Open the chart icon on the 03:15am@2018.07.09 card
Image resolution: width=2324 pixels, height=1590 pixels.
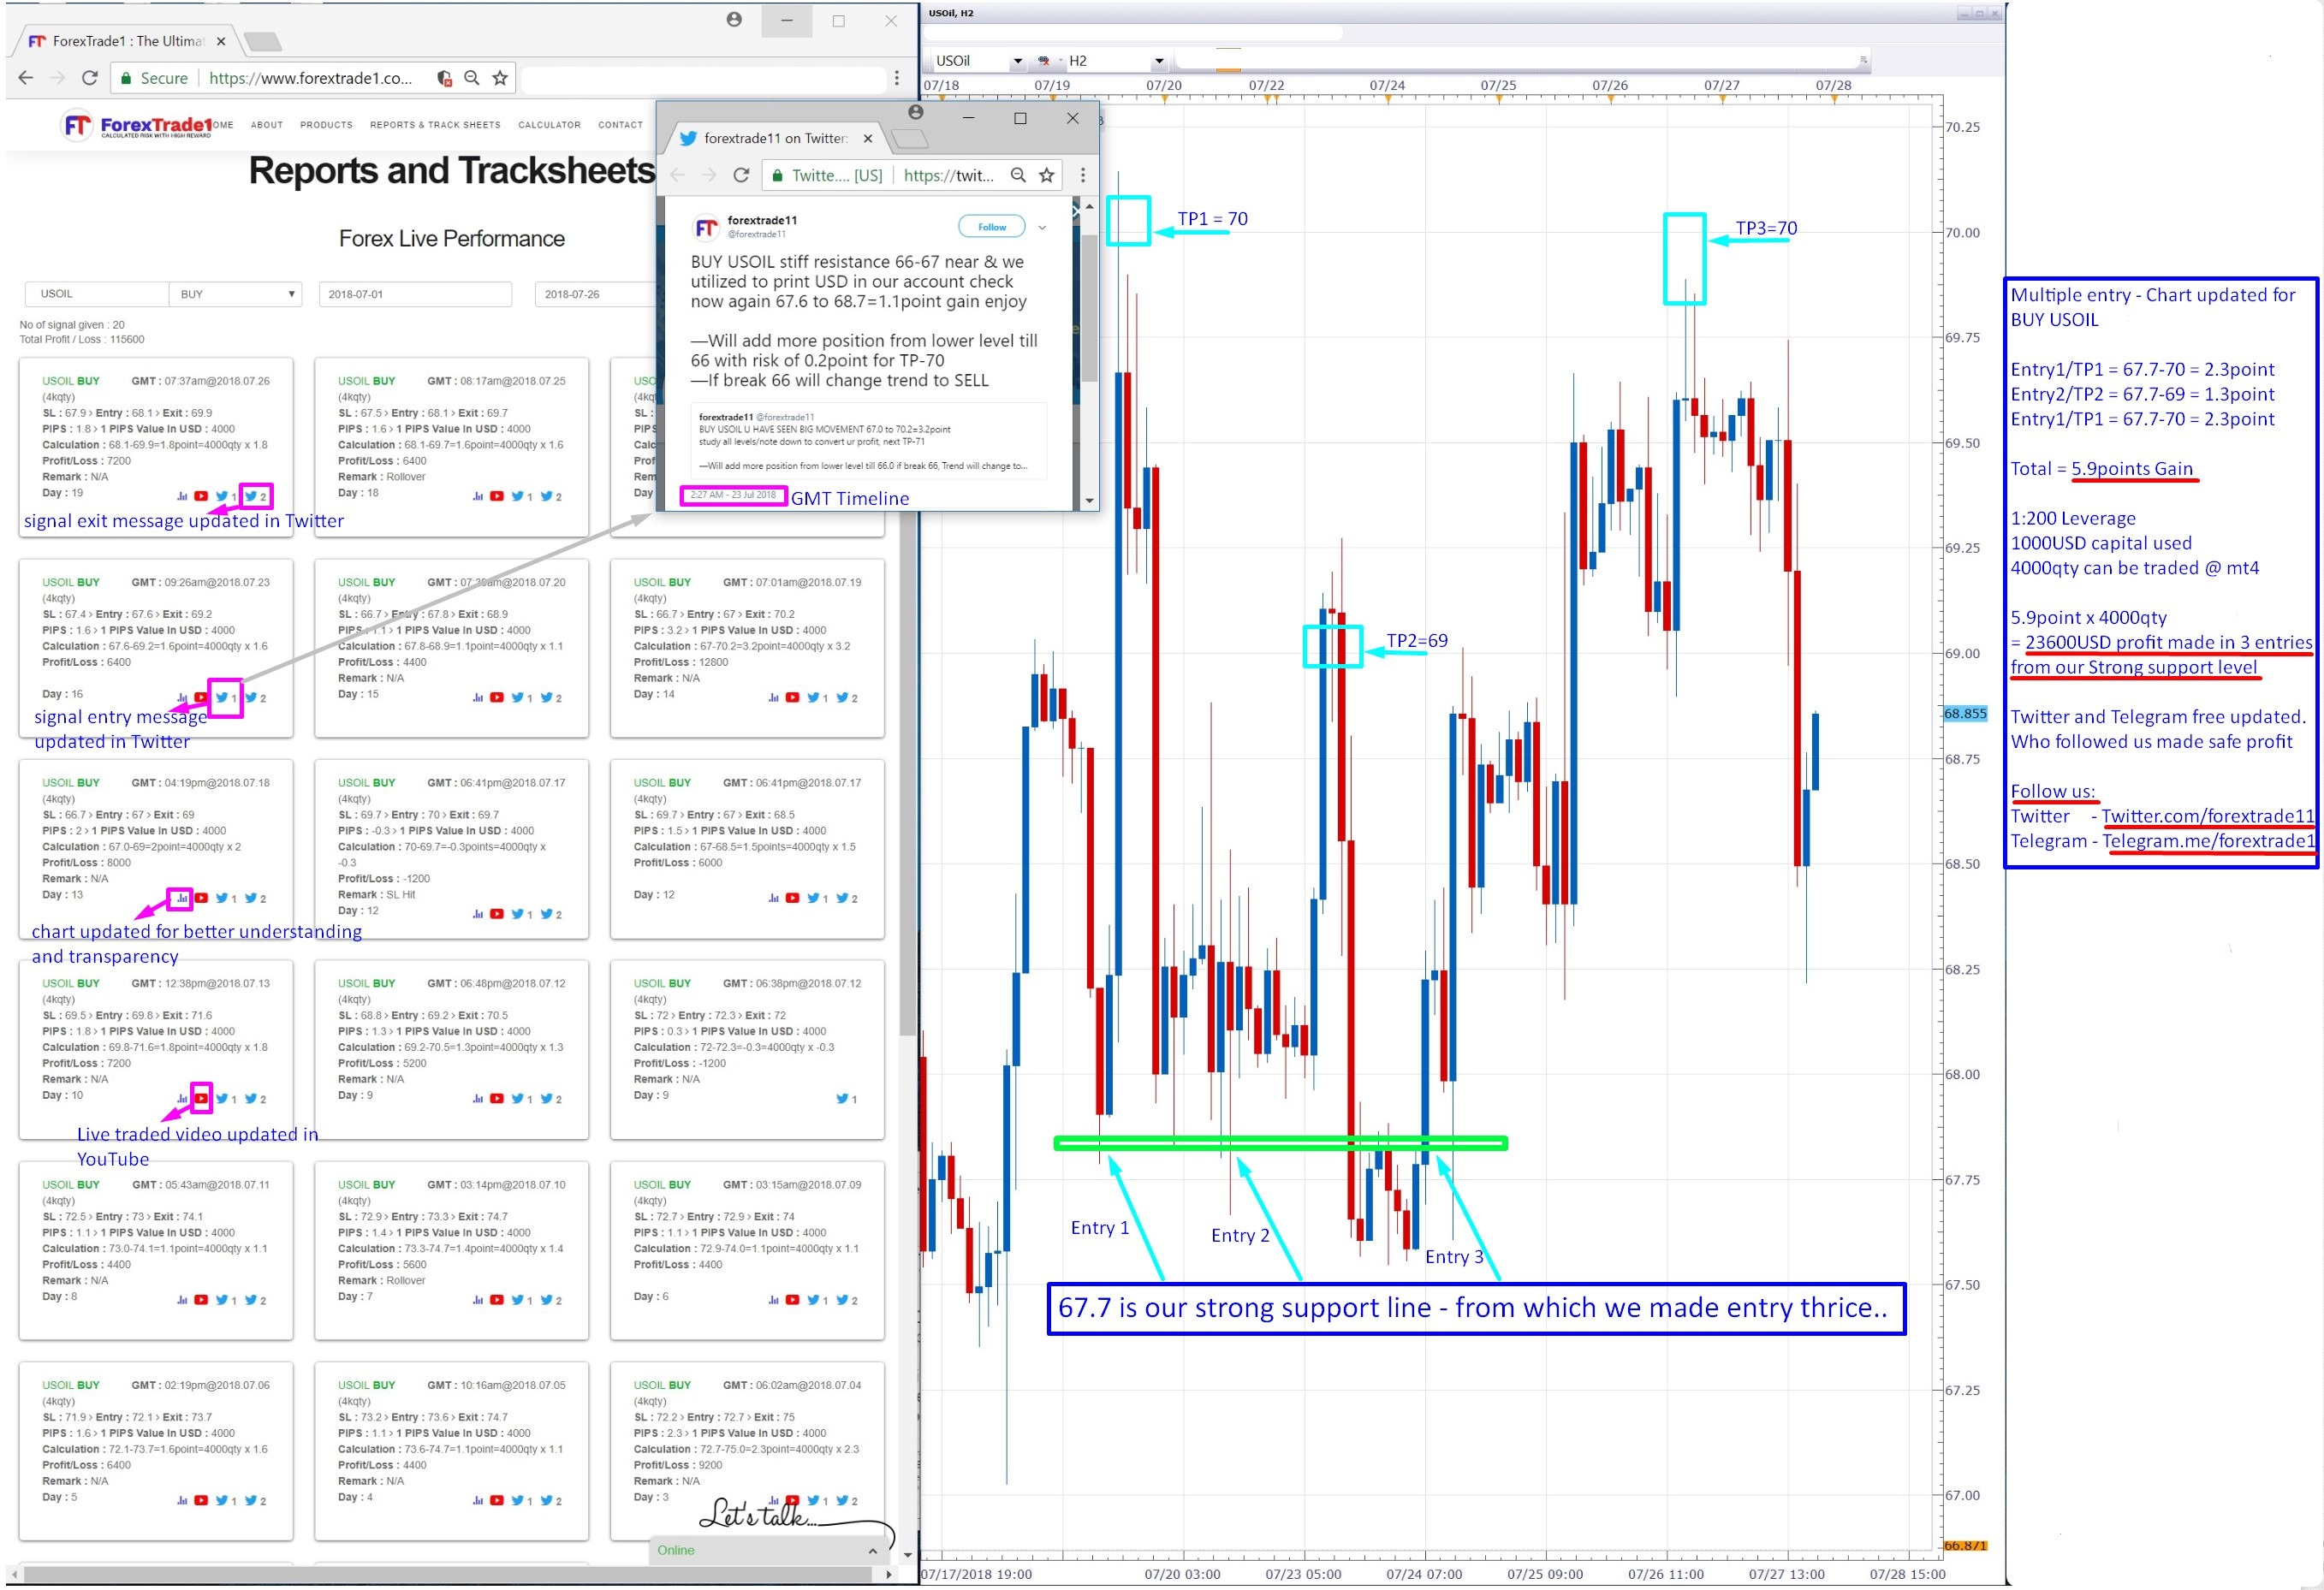(x=773, y=1300)
